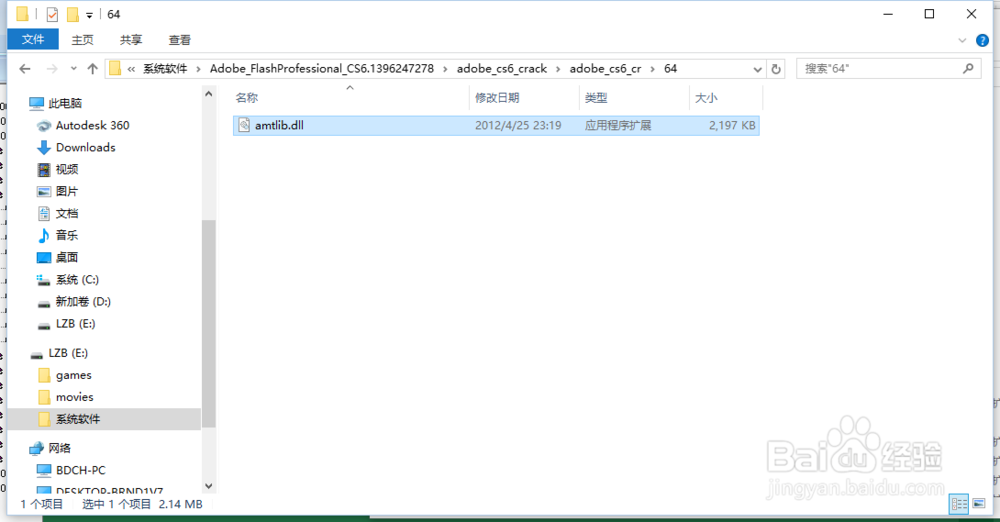Switch to the 查看 ribbon tab
Viewport: 1000px width, 522px height.
179,40
